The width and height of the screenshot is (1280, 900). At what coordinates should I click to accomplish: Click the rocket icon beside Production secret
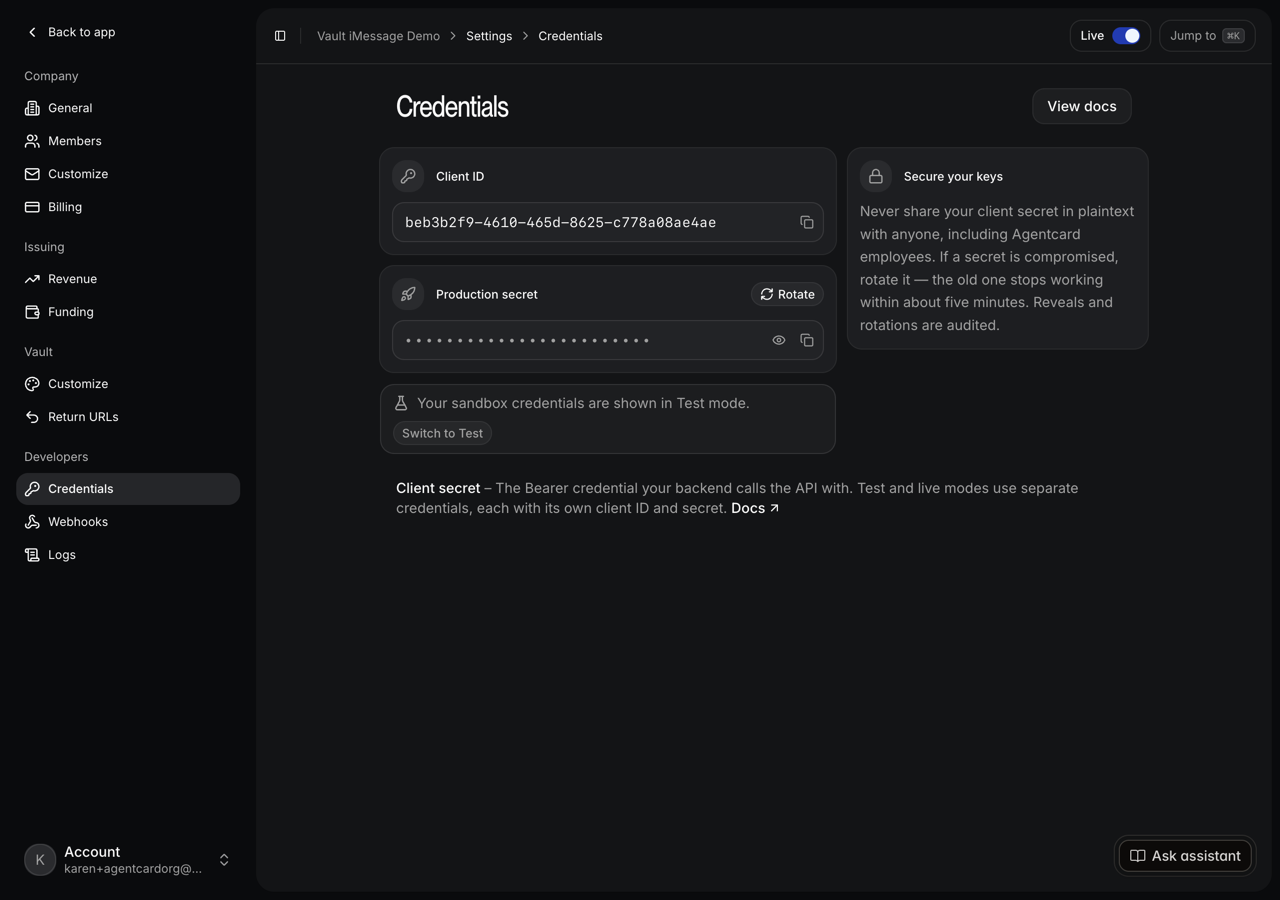point(408,294)
